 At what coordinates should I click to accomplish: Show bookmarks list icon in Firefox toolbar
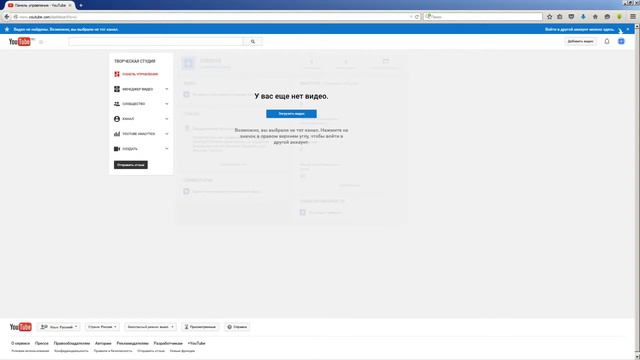click(560, 17)
